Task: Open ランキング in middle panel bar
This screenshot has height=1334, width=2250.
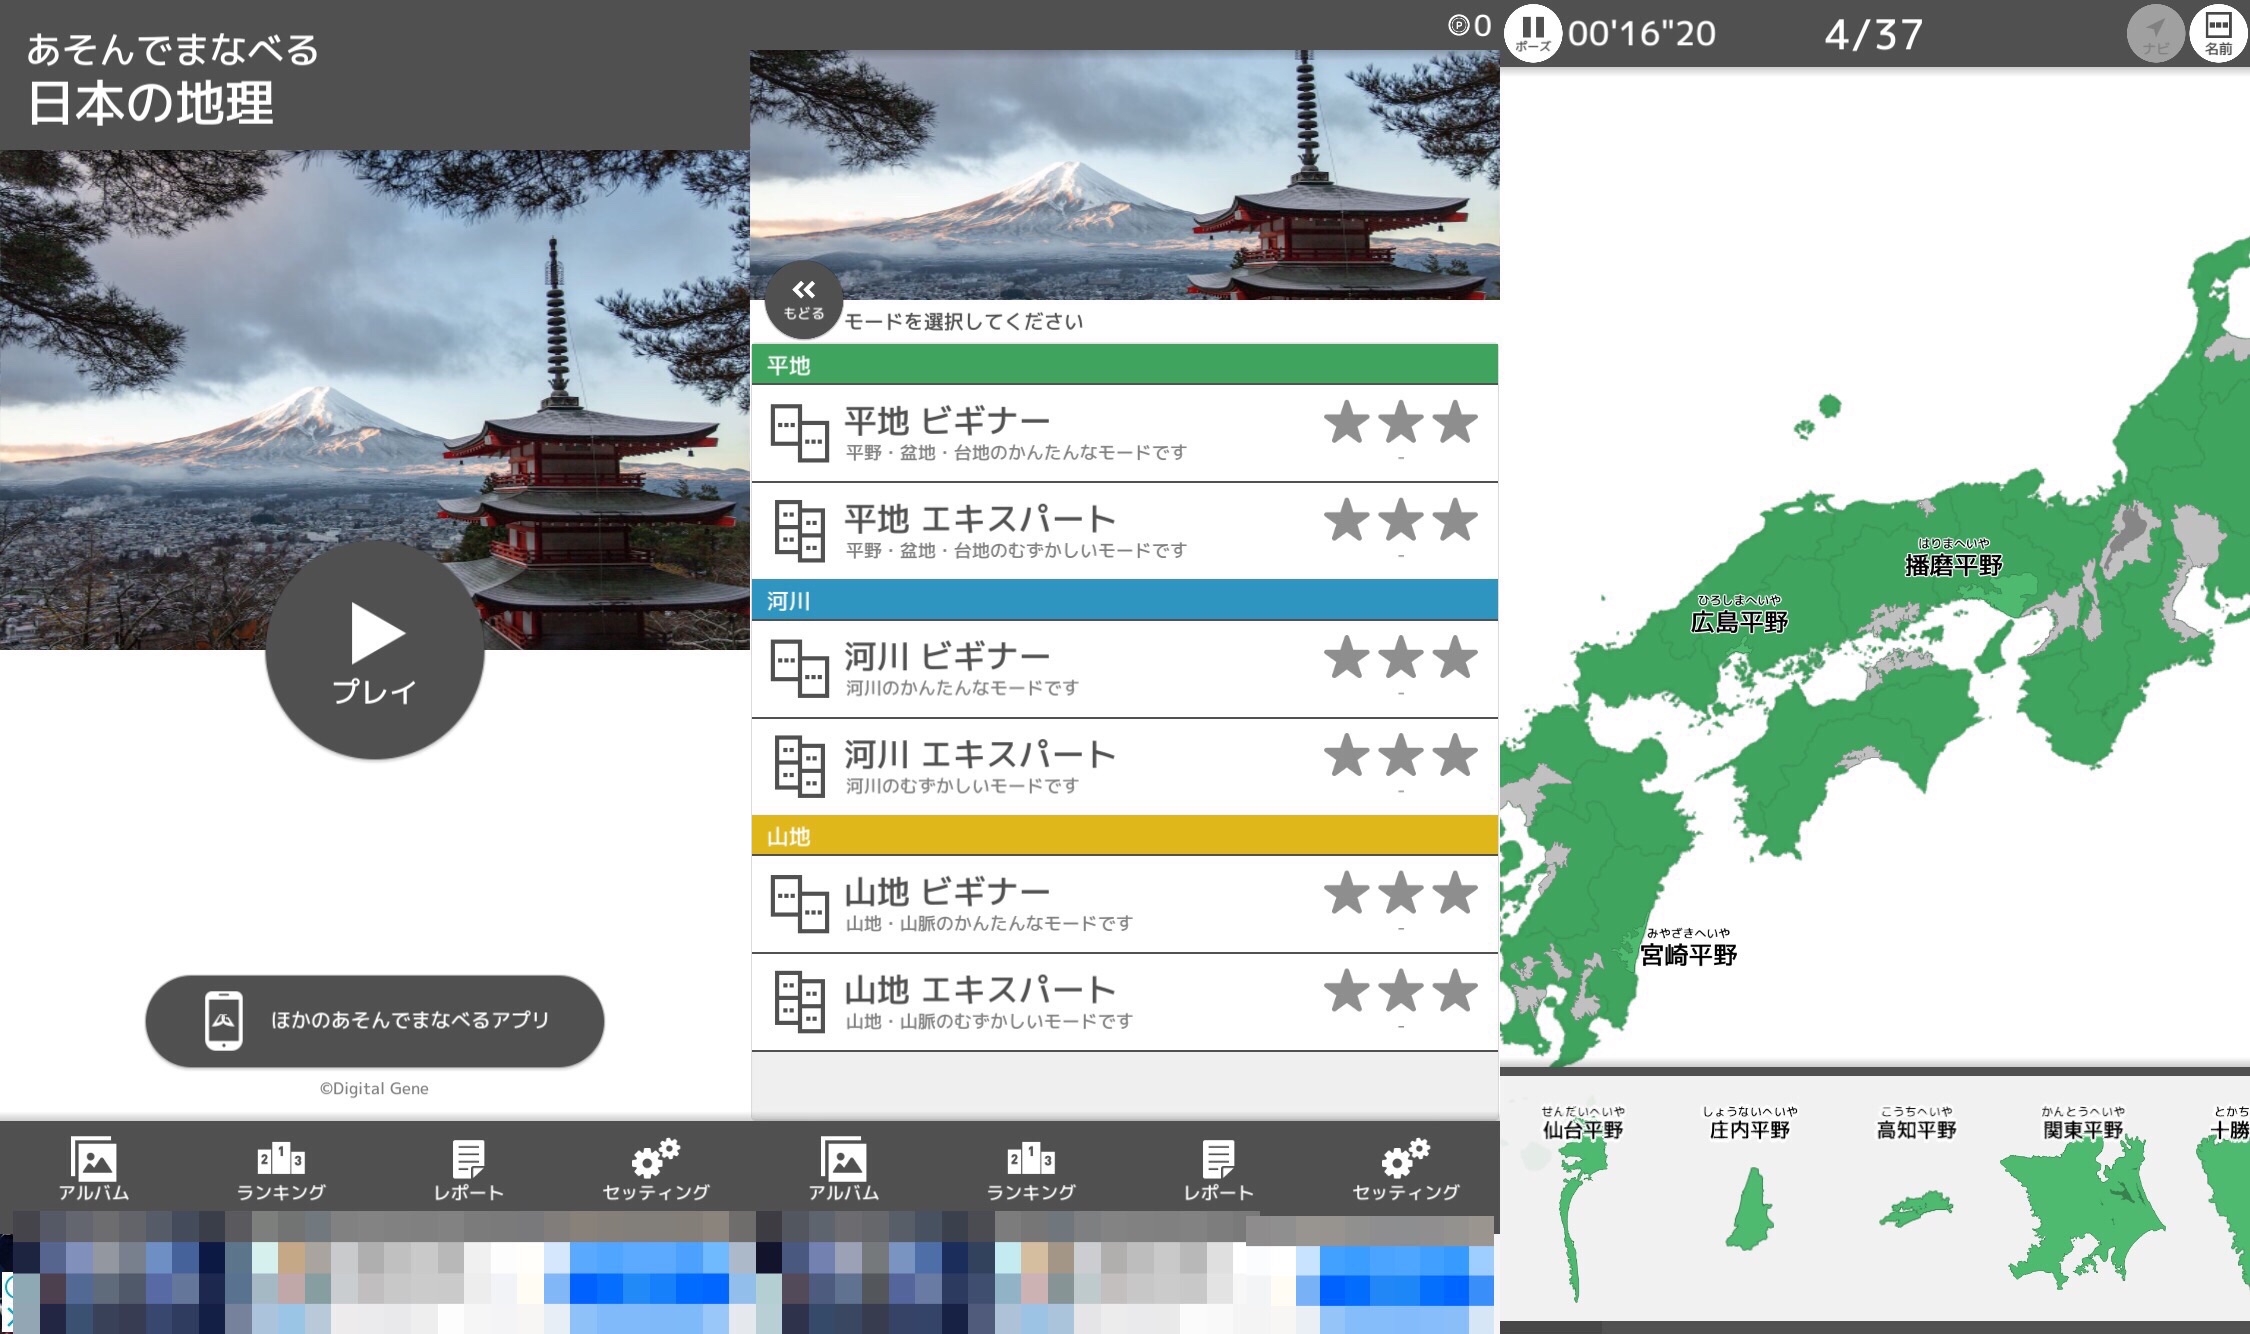Action: coord(1031,1168)
